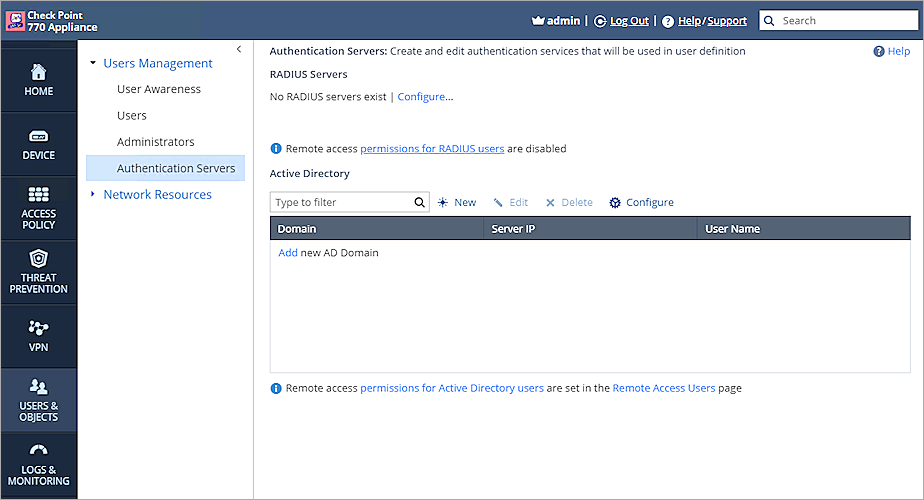924x500 pixels.
Task: Collapse the side navigation panel arrow
Action: pos(238,49)
